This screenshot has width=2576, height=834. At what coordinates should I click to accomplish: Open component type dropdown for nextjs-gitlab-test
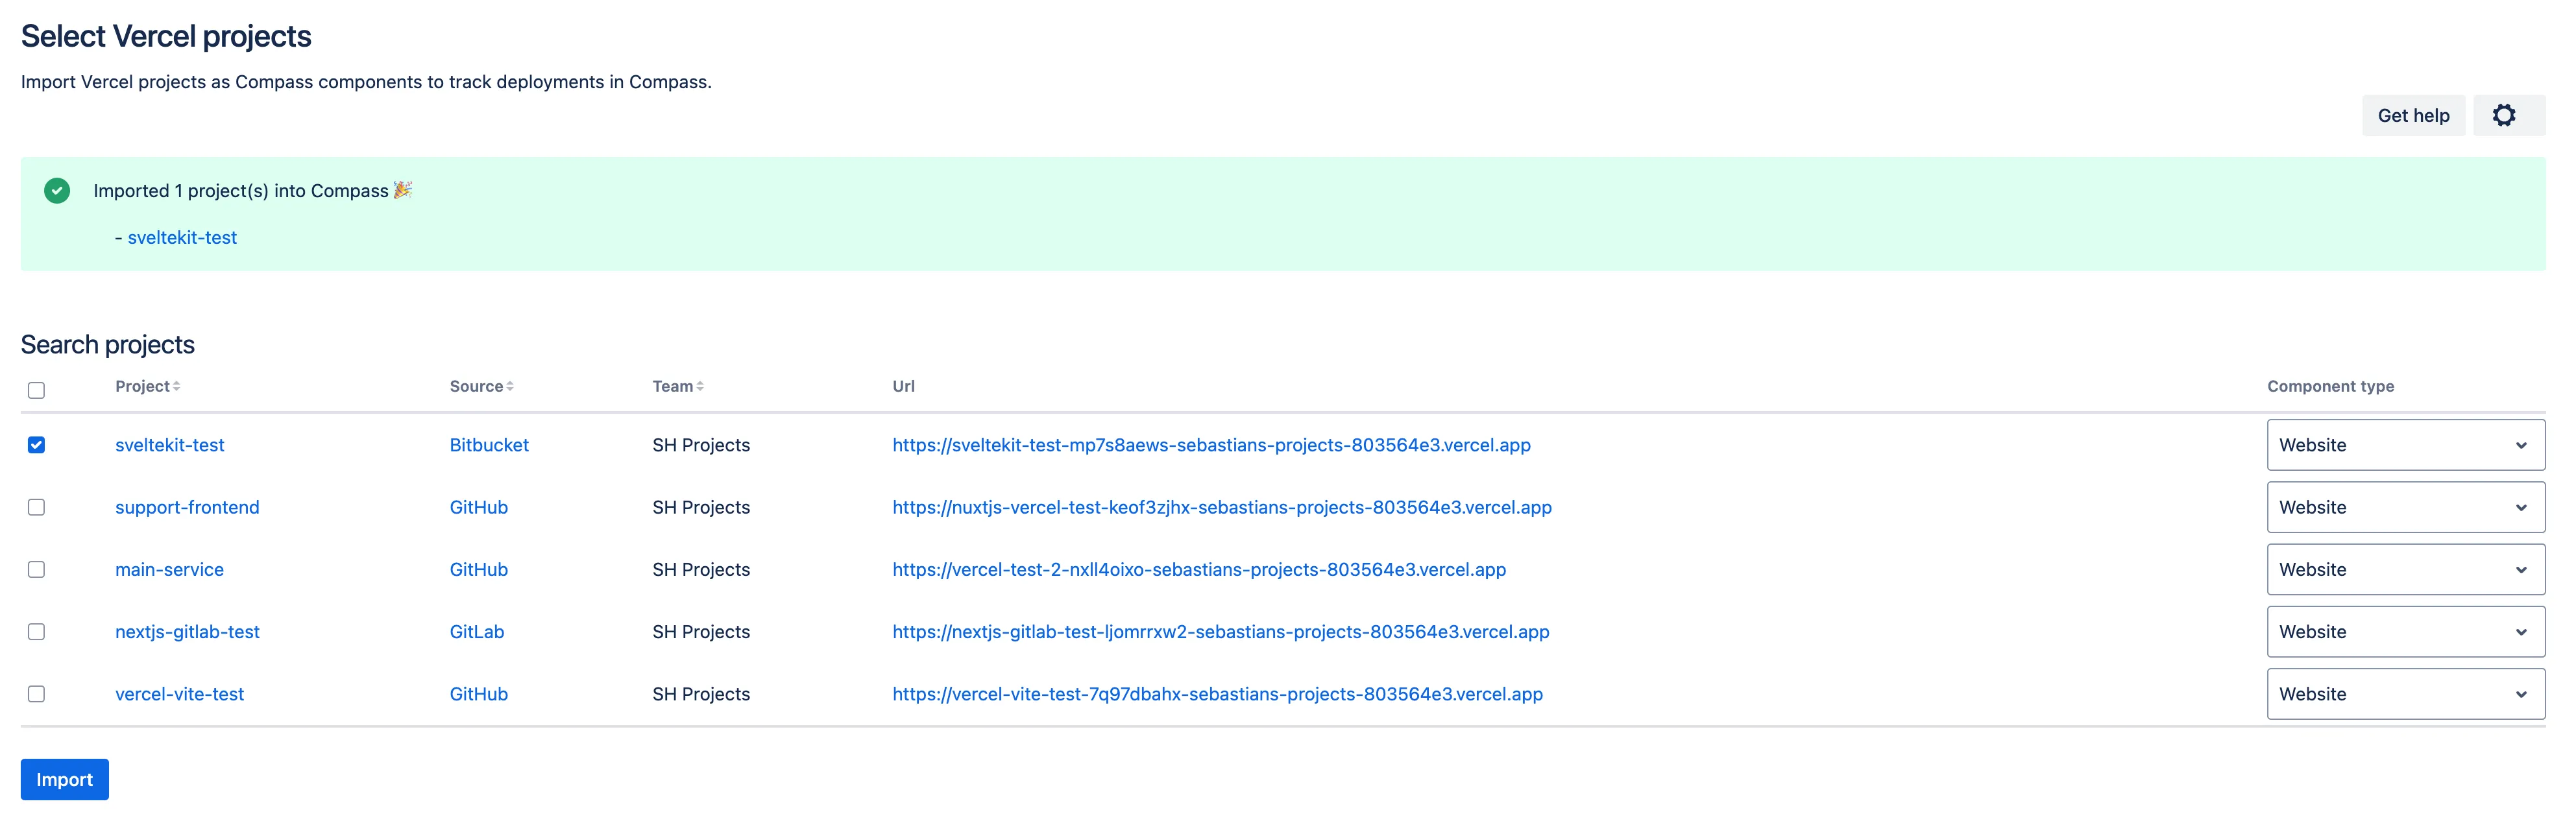(2404, 632)
